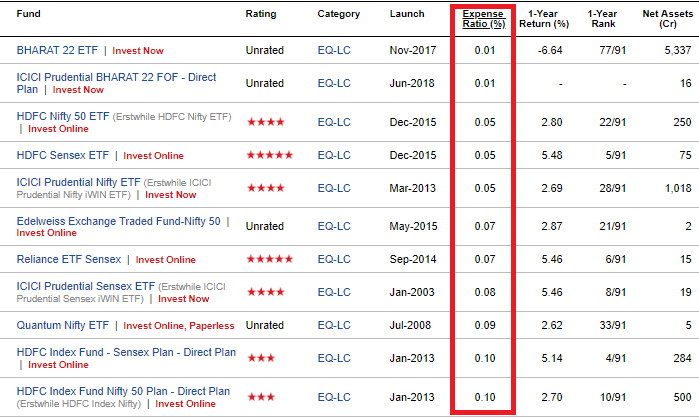Image resolution: width=699 pixels, height=417 pixels.
Task: Click the 1-Year Rank column header
Action: click(603, 19)
